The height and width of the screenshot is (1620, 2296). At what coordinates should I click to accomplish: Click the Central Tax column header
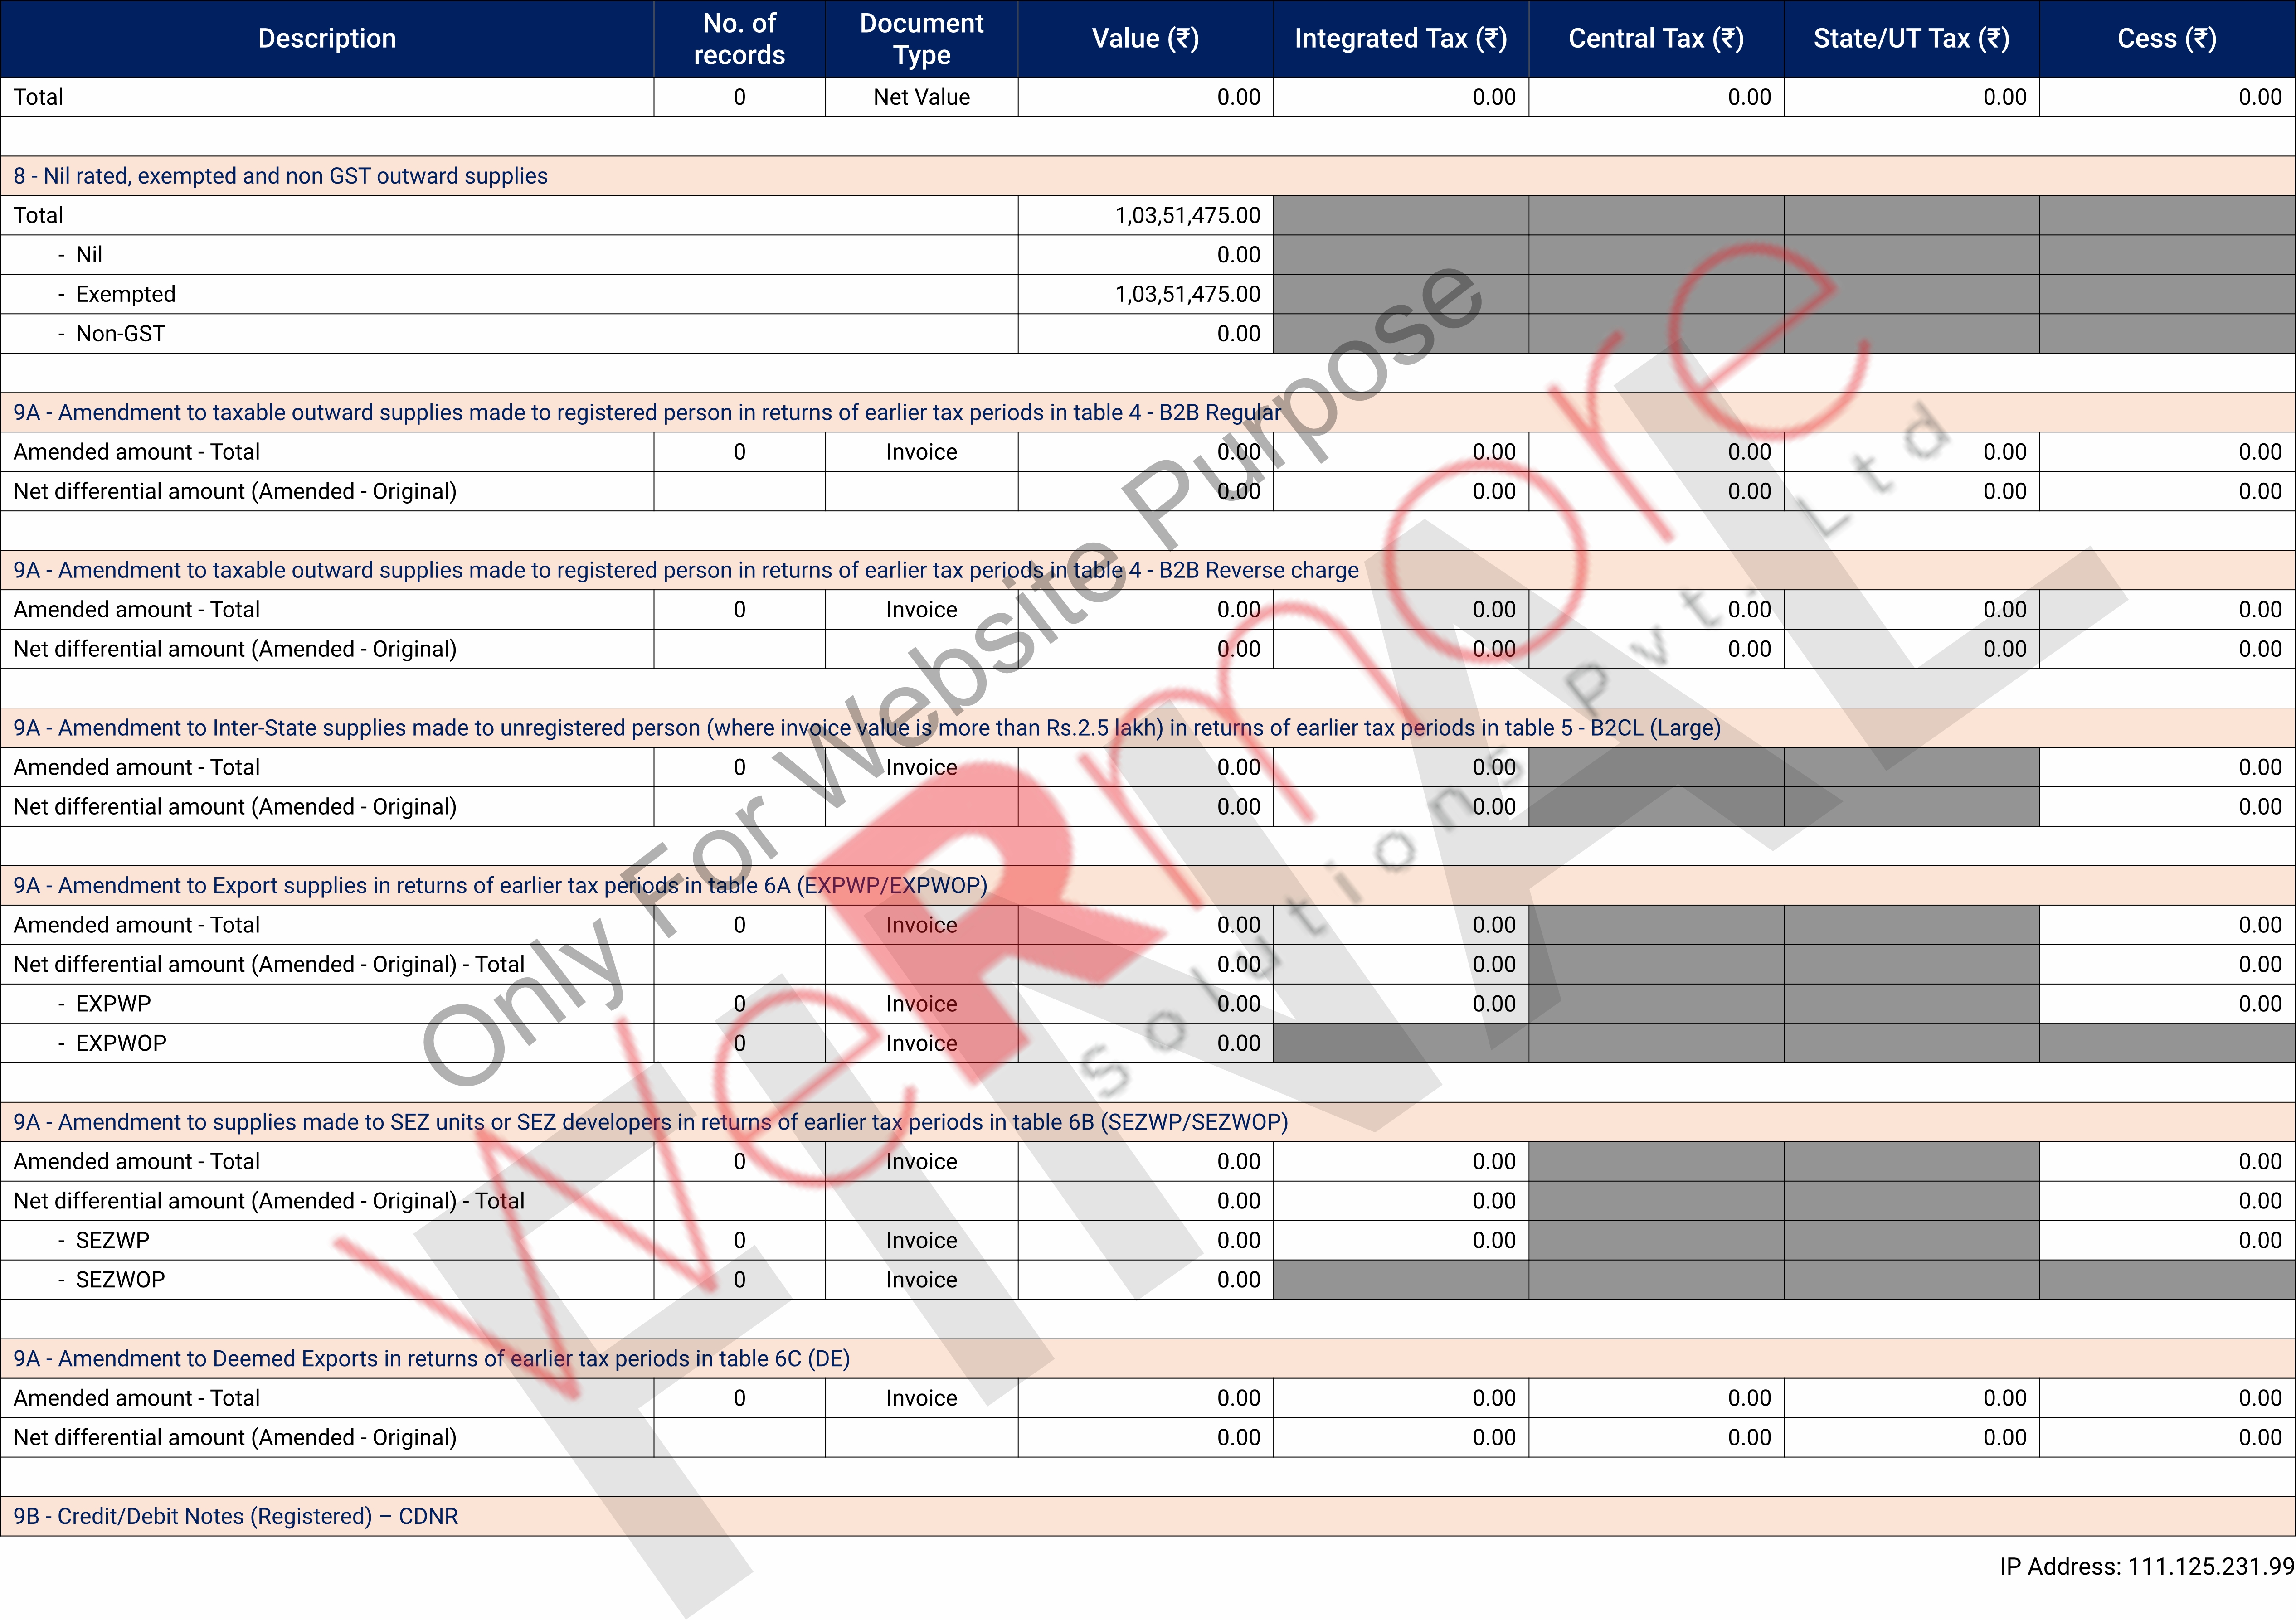(1655, 38)
